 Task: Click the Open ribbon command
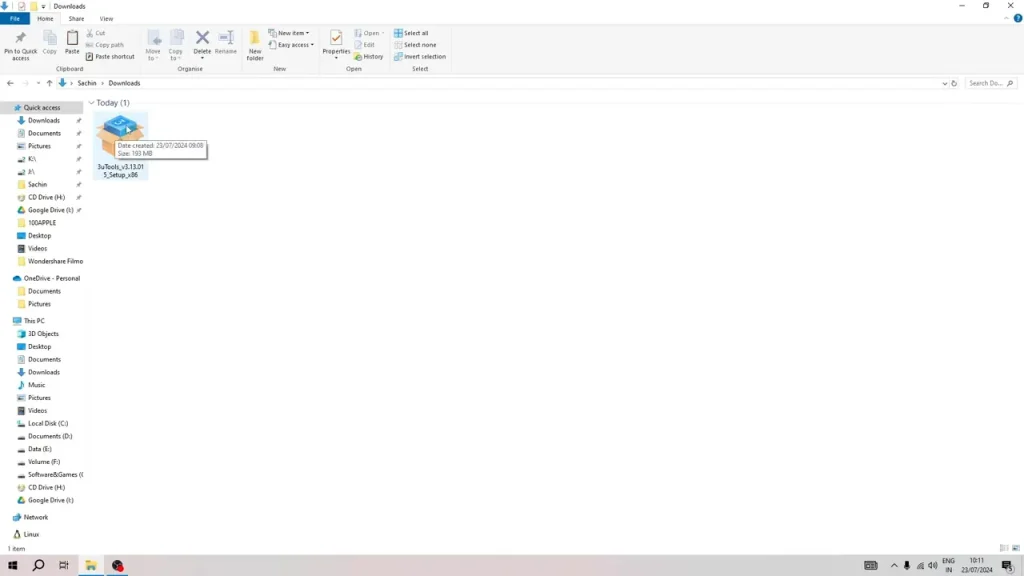click(x=369, y=33)
